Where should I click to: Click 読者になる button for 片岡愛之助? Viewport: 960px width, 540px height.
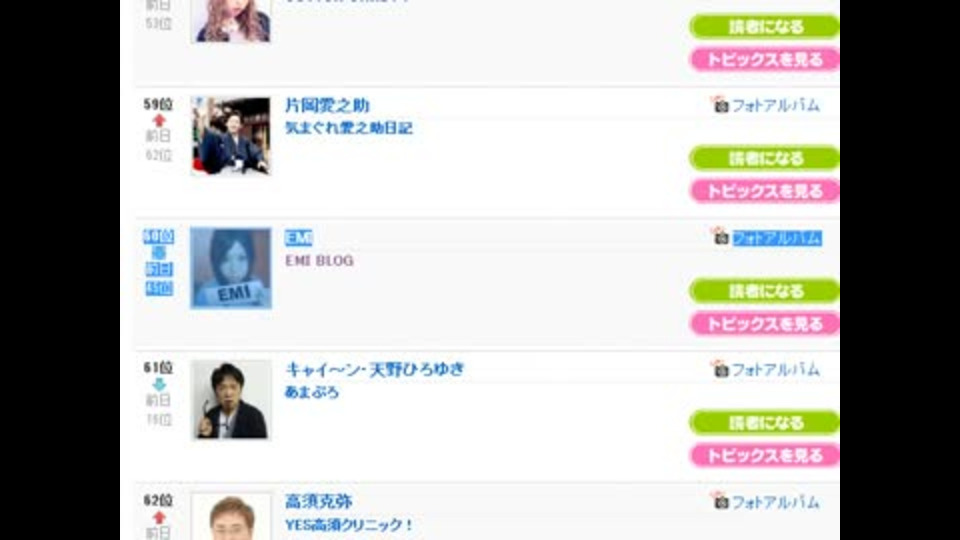click(764, 158)
